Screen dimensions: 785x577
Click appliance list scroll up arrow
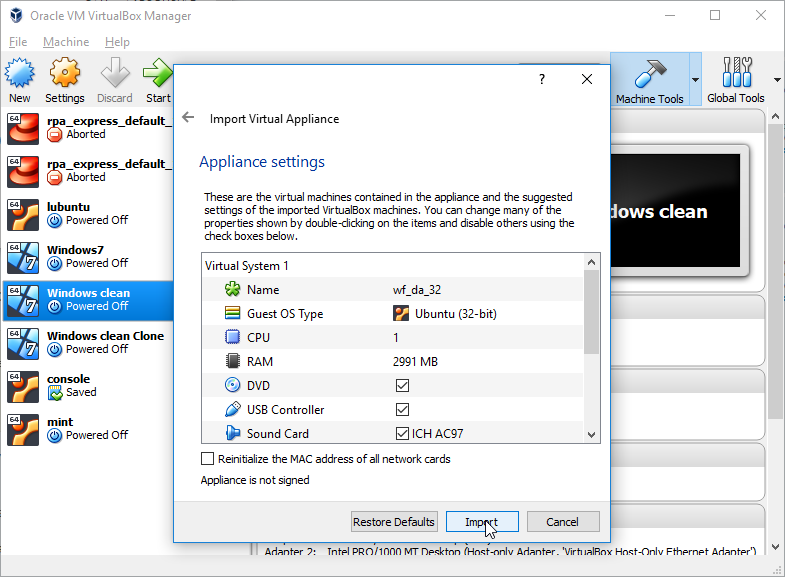point(591,262)
